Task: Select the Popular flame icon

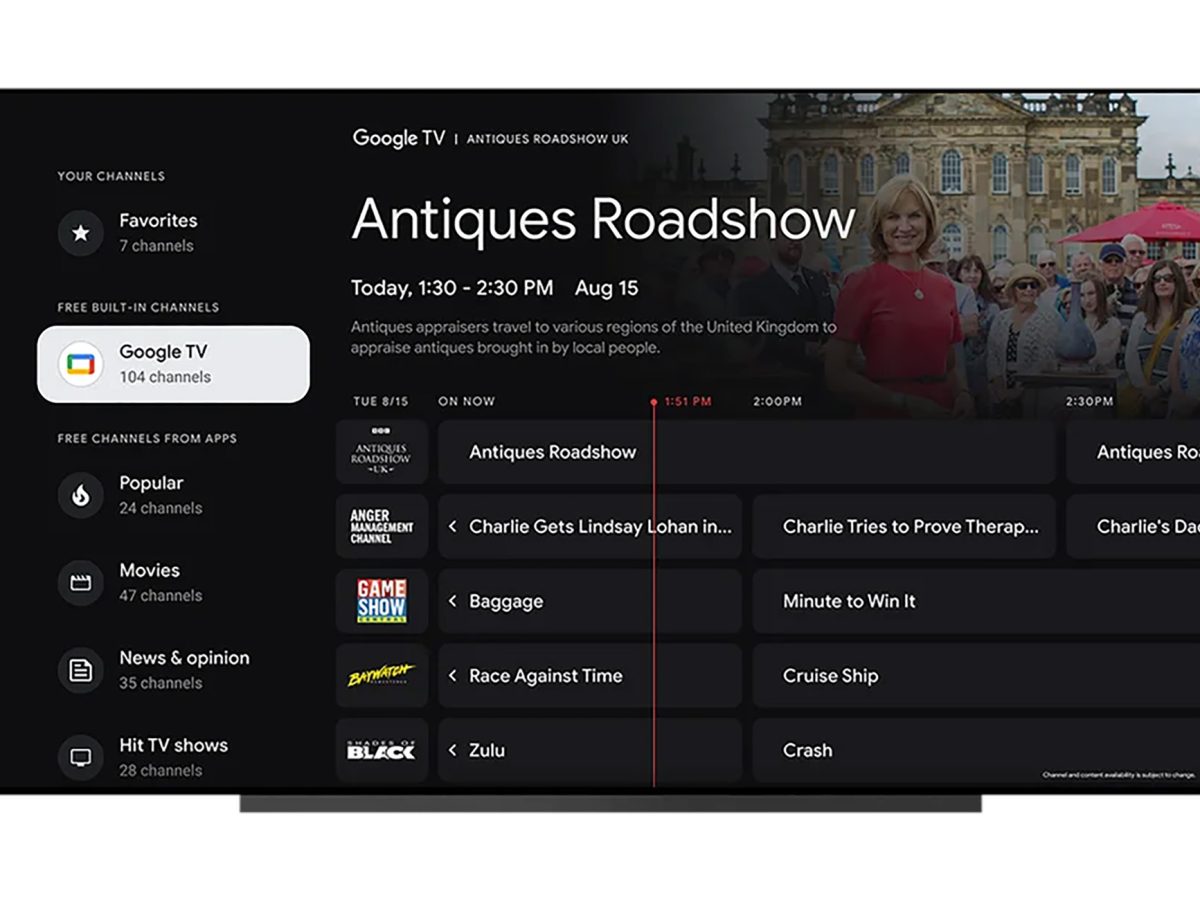Action: (81, 495)
